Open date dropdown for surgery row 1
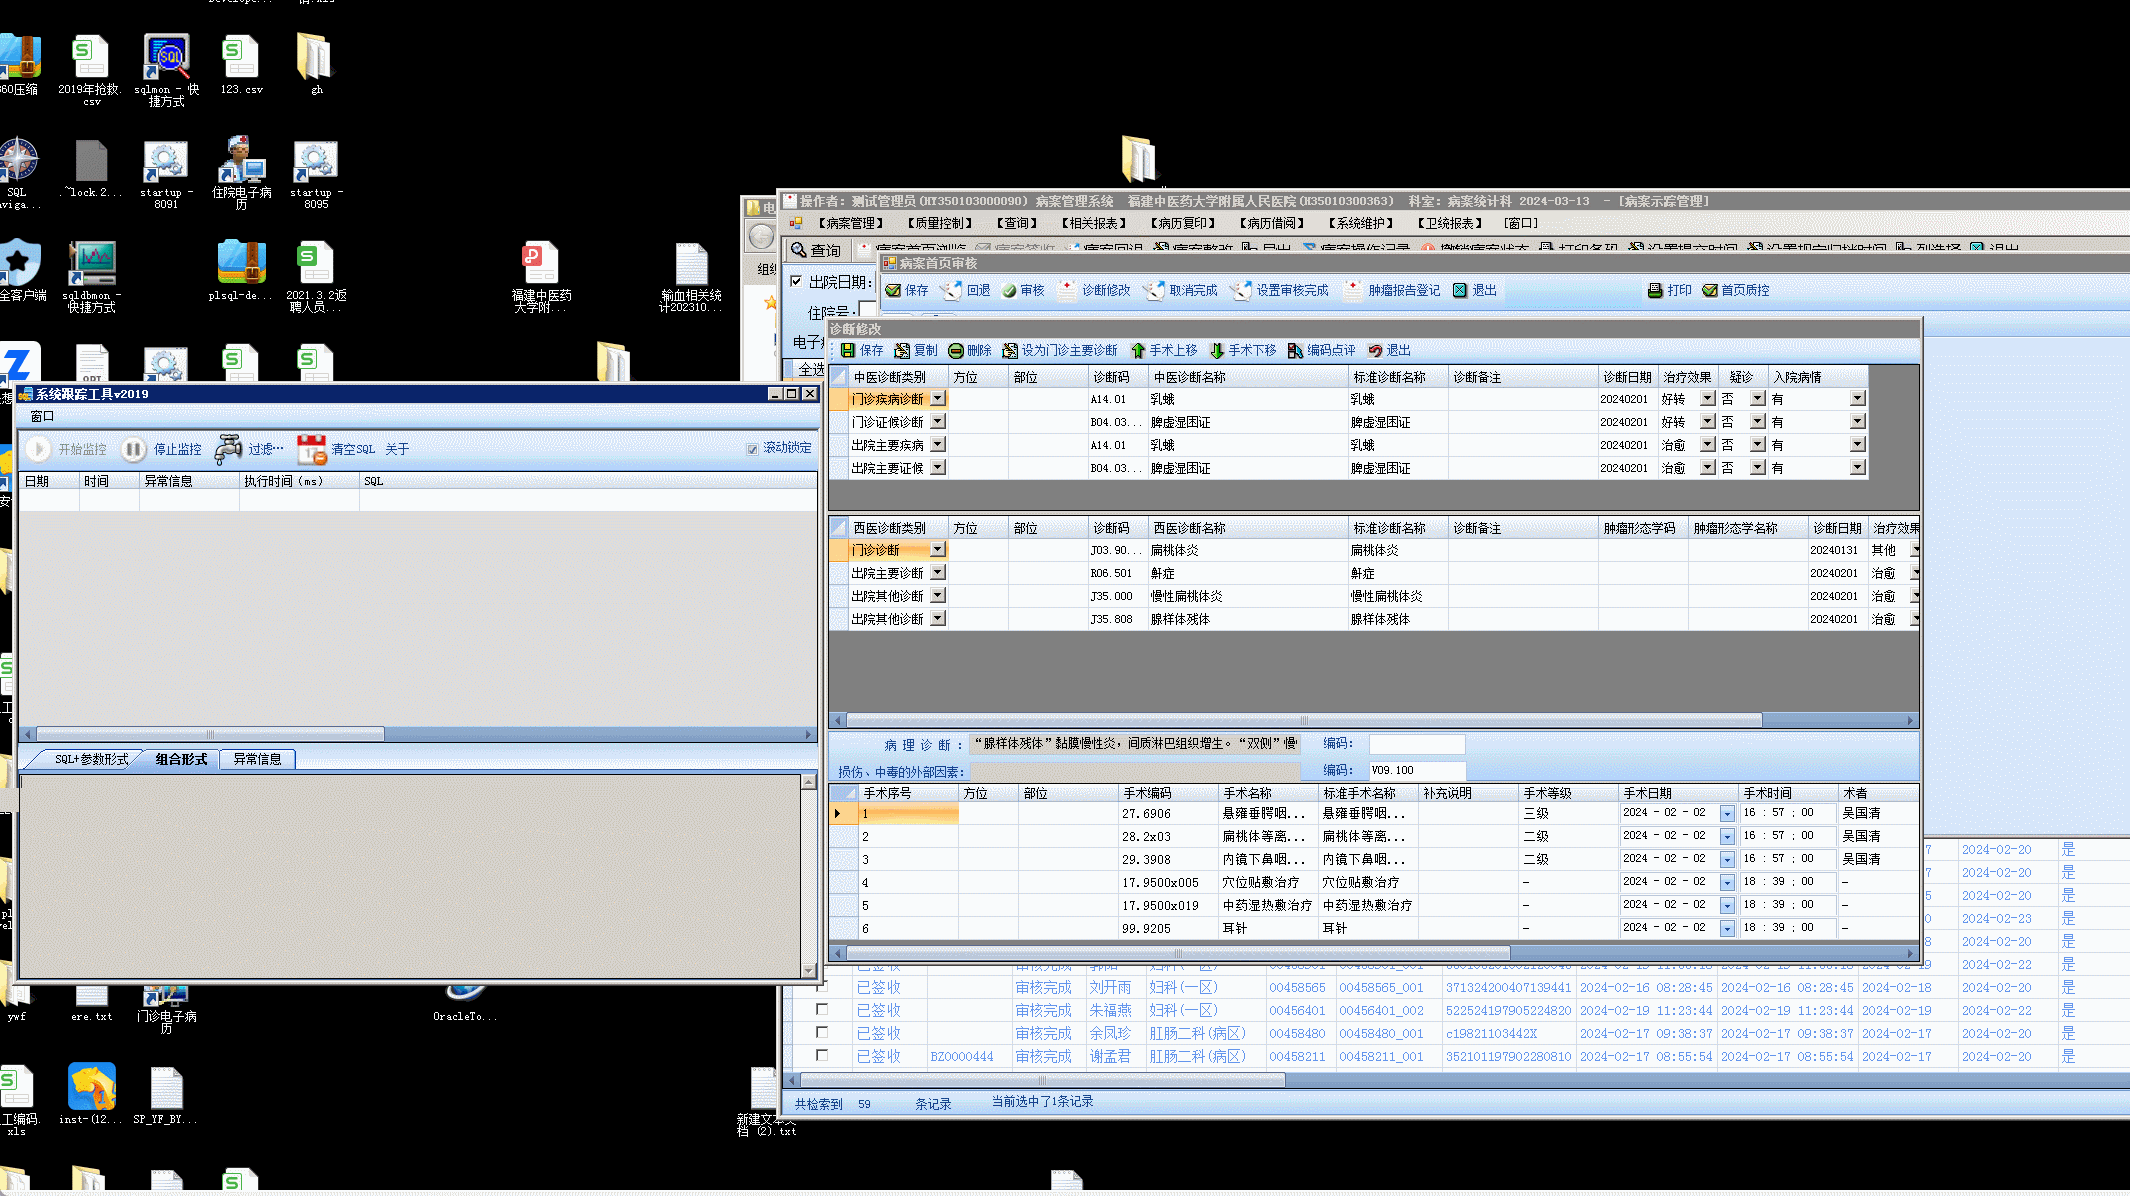The height and width of the screenshot is (1196, 2130). click(1727, 814)
